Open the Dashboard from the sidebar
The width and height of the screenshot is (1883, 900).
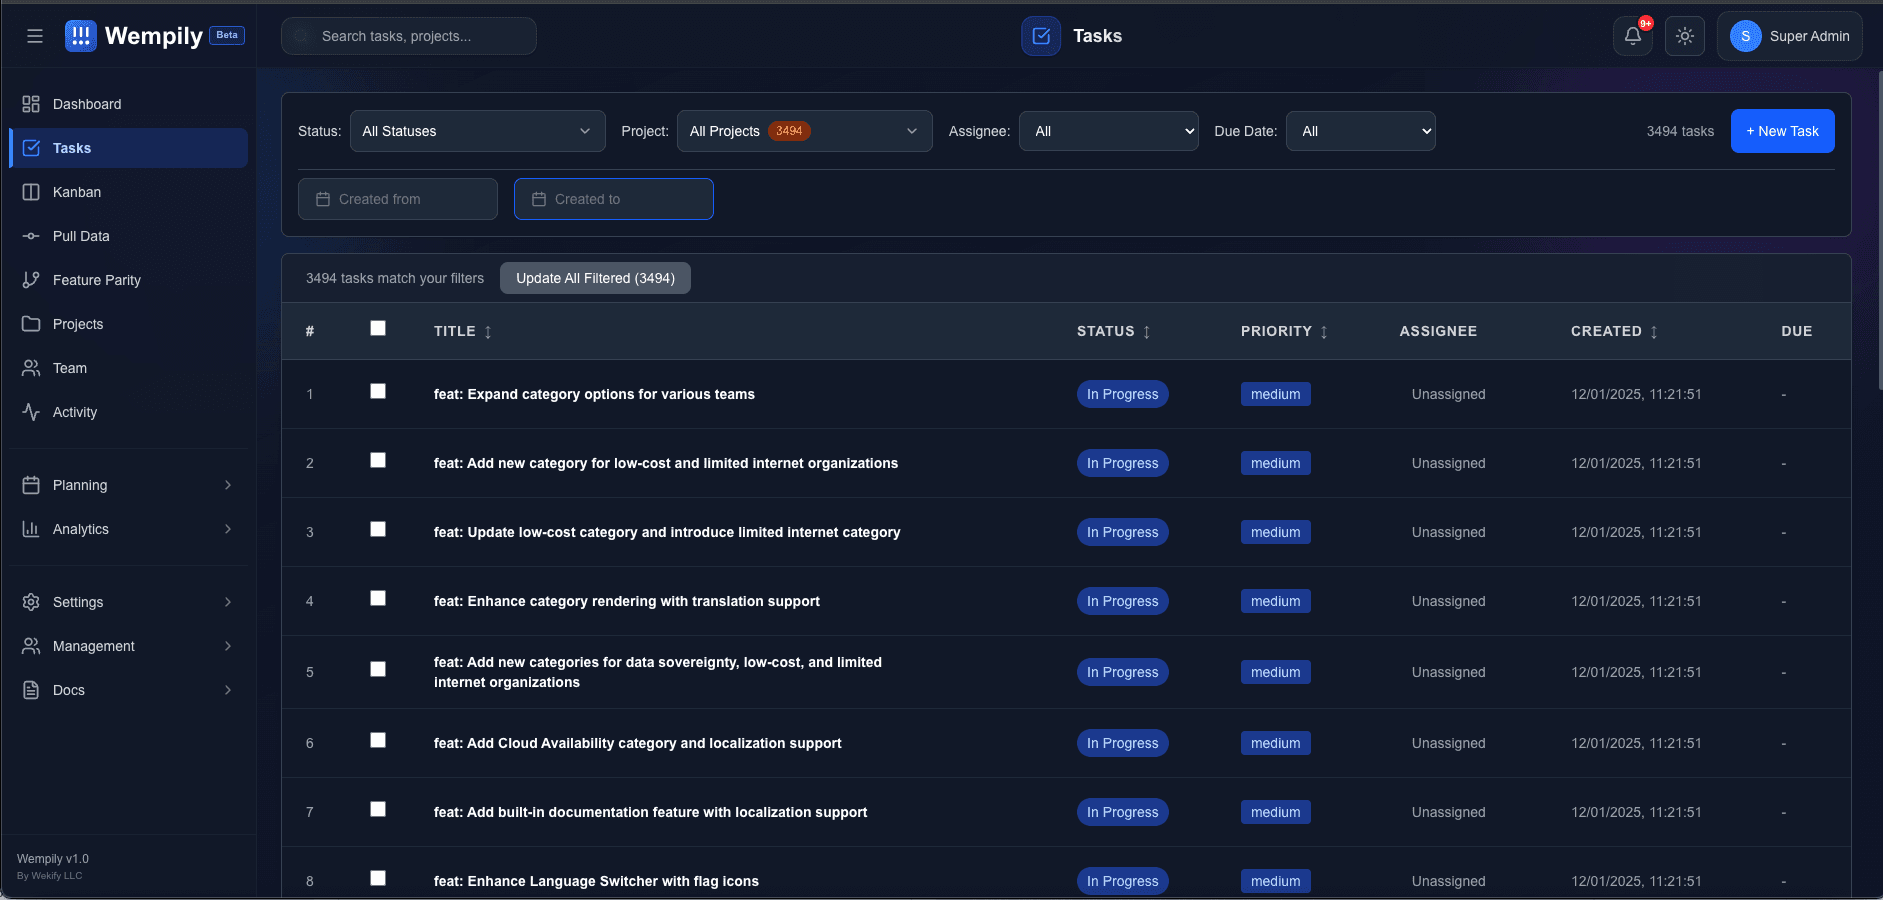[x=87, y=103]
